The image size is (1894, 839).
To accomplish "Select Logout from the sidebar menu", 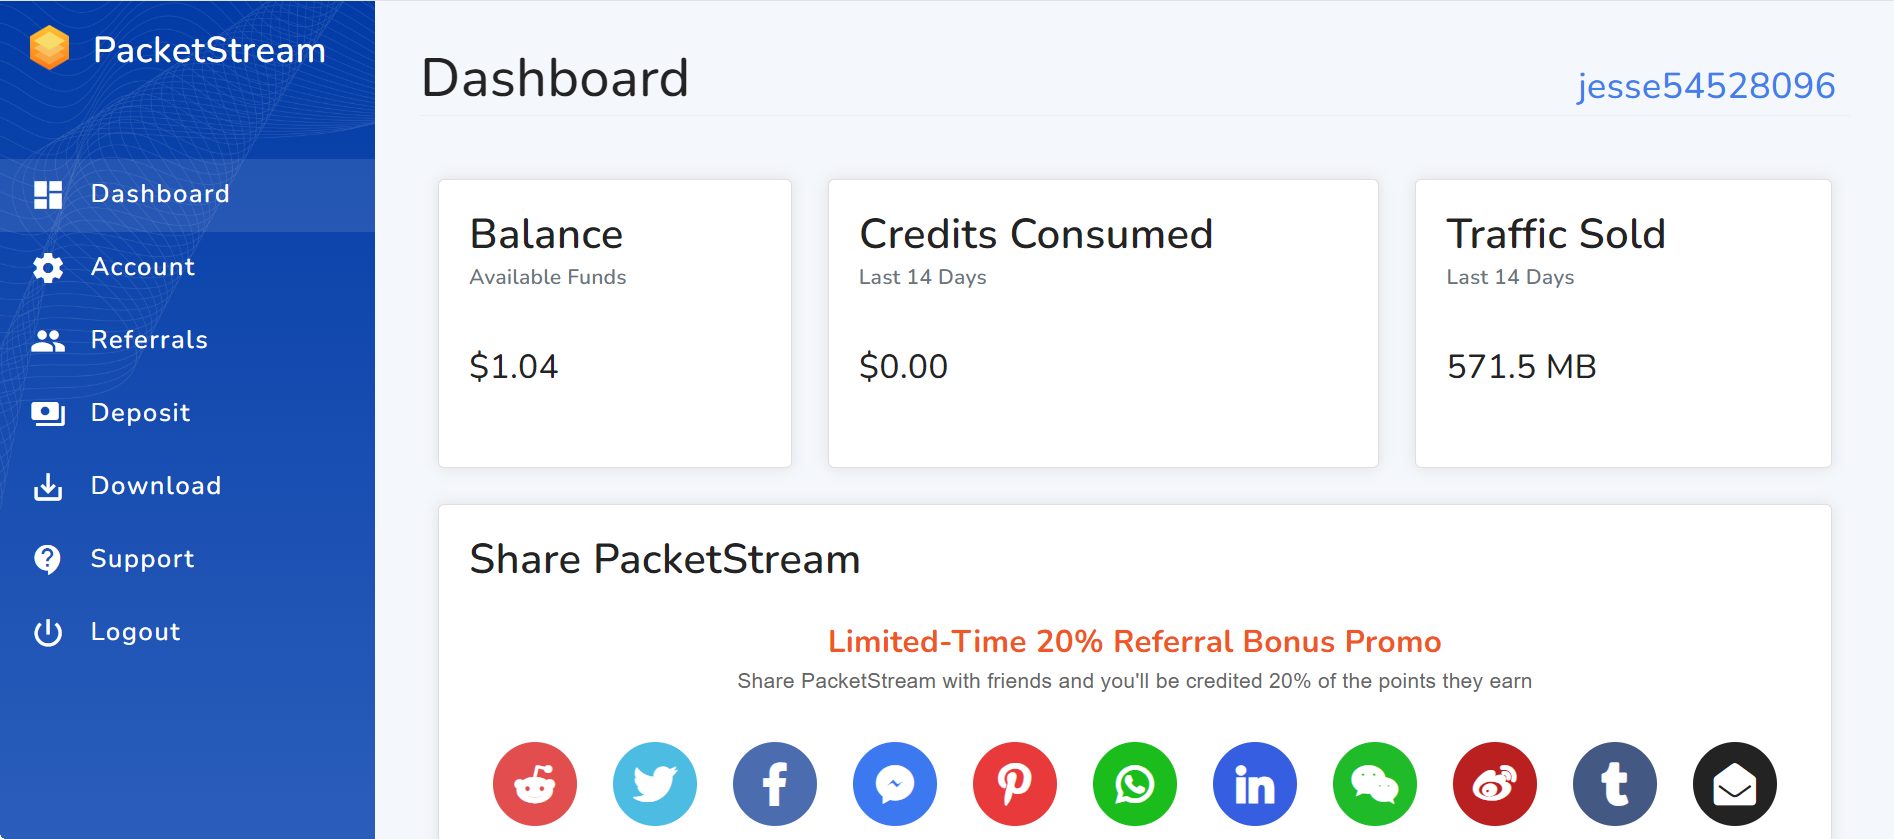I will [135, 632].
